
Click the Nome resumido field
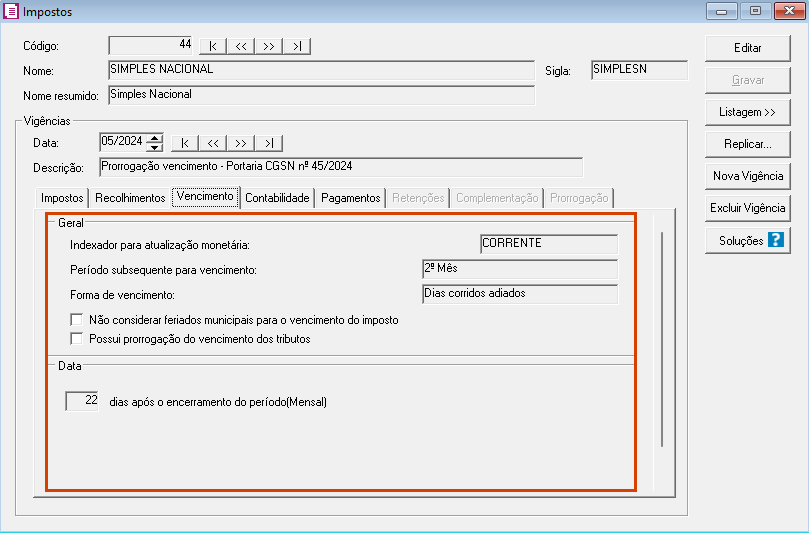point(321,95)
